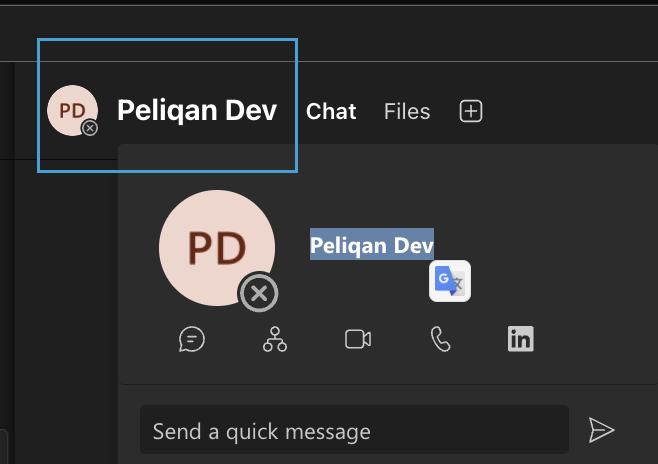Open the LinkedIn profile icon
Screen dimensions: 658x464
(x=521, y=339)
